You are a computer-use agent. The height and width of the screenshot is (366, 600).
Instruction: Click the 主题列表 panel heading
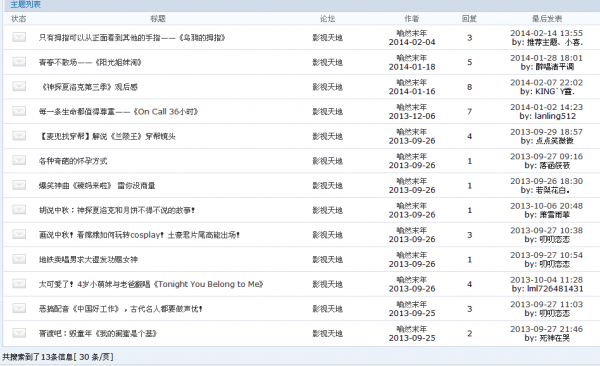pyautogui.click(x=26, y=5)
